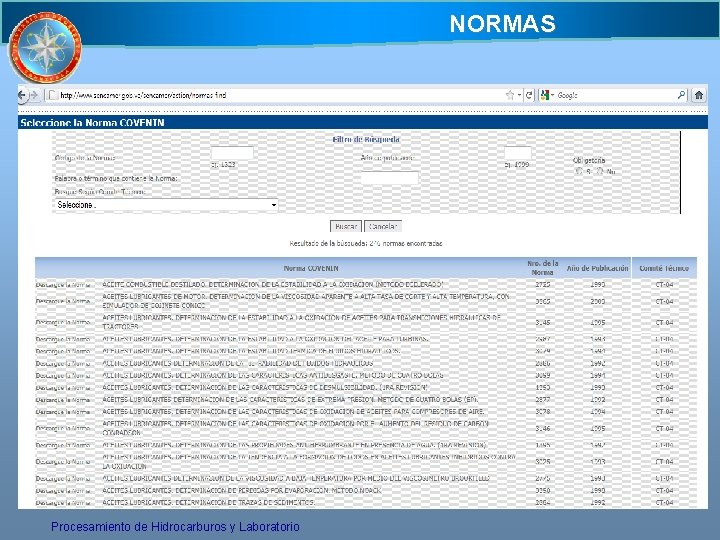The height and width of the screenshot is (540, 720).
Task: Click the Buscar button
Action: coord(346,226)
